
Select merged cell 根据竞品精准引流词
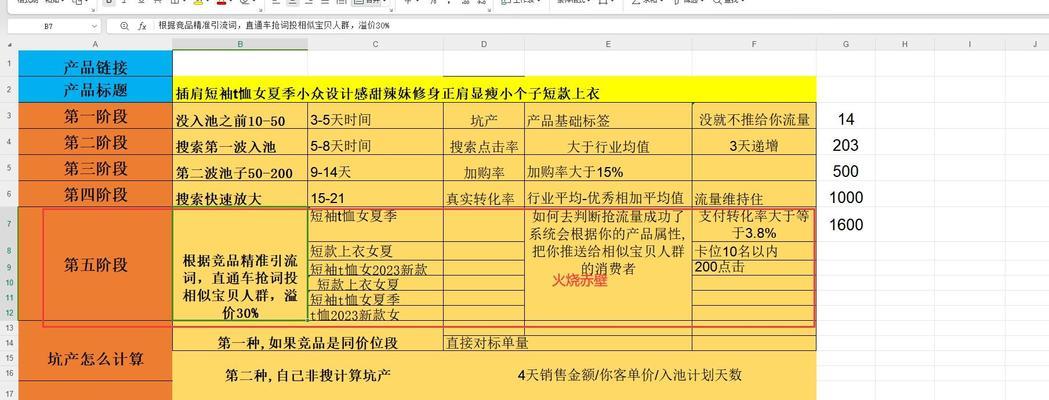pyautogui.click(x=240, y=265)
